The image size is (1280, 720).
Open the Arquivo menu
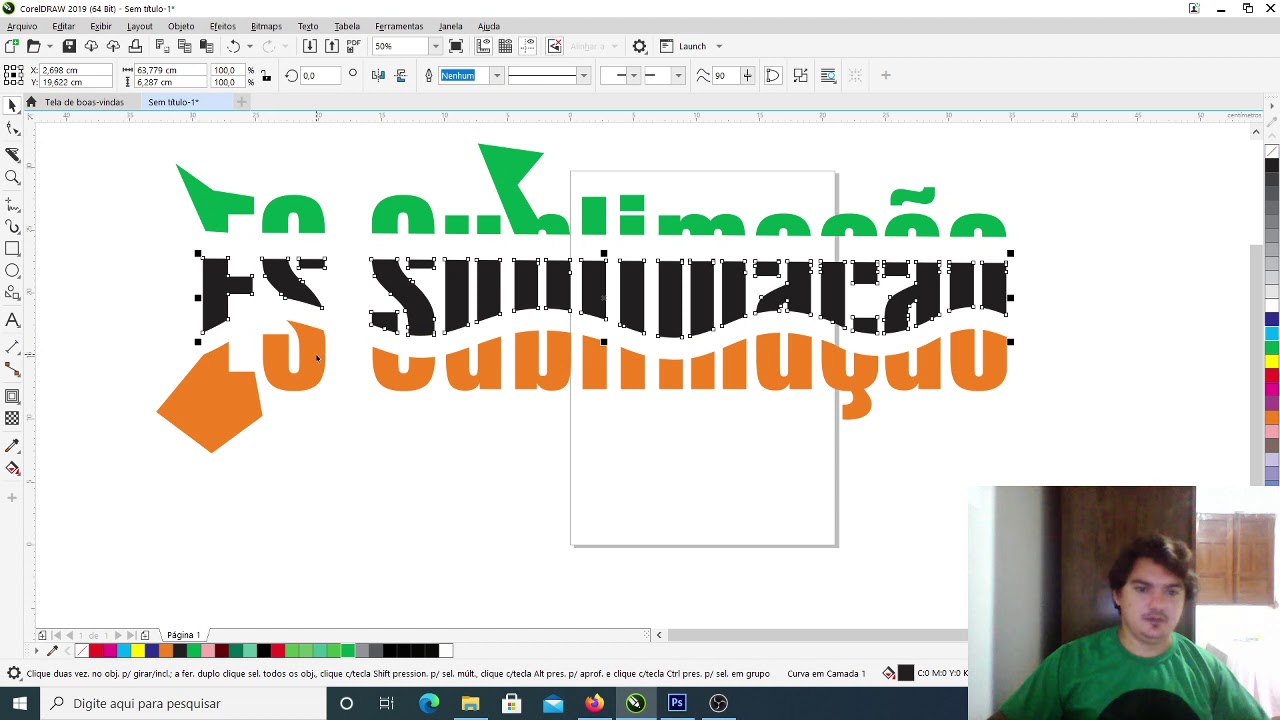pos(21,26)
